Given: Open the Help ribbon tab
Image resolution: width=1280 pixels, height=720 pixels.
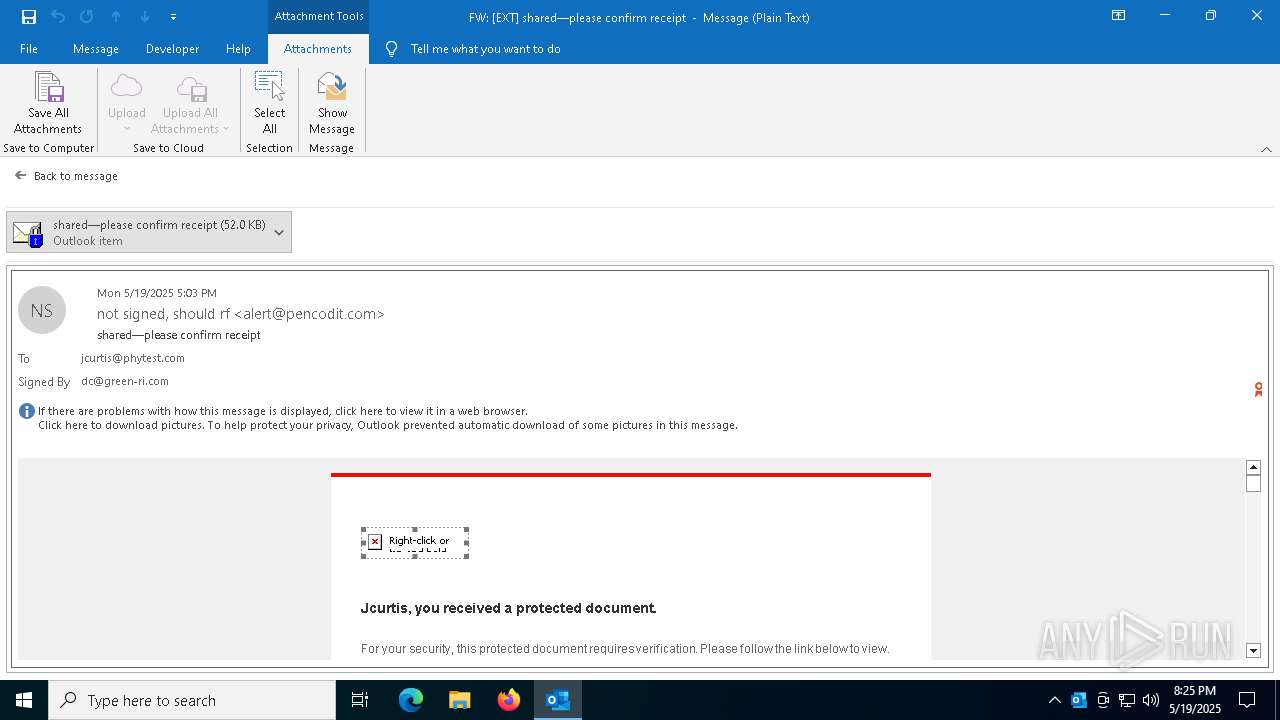Looking at the screenshot, I should (x=238, y=49).
